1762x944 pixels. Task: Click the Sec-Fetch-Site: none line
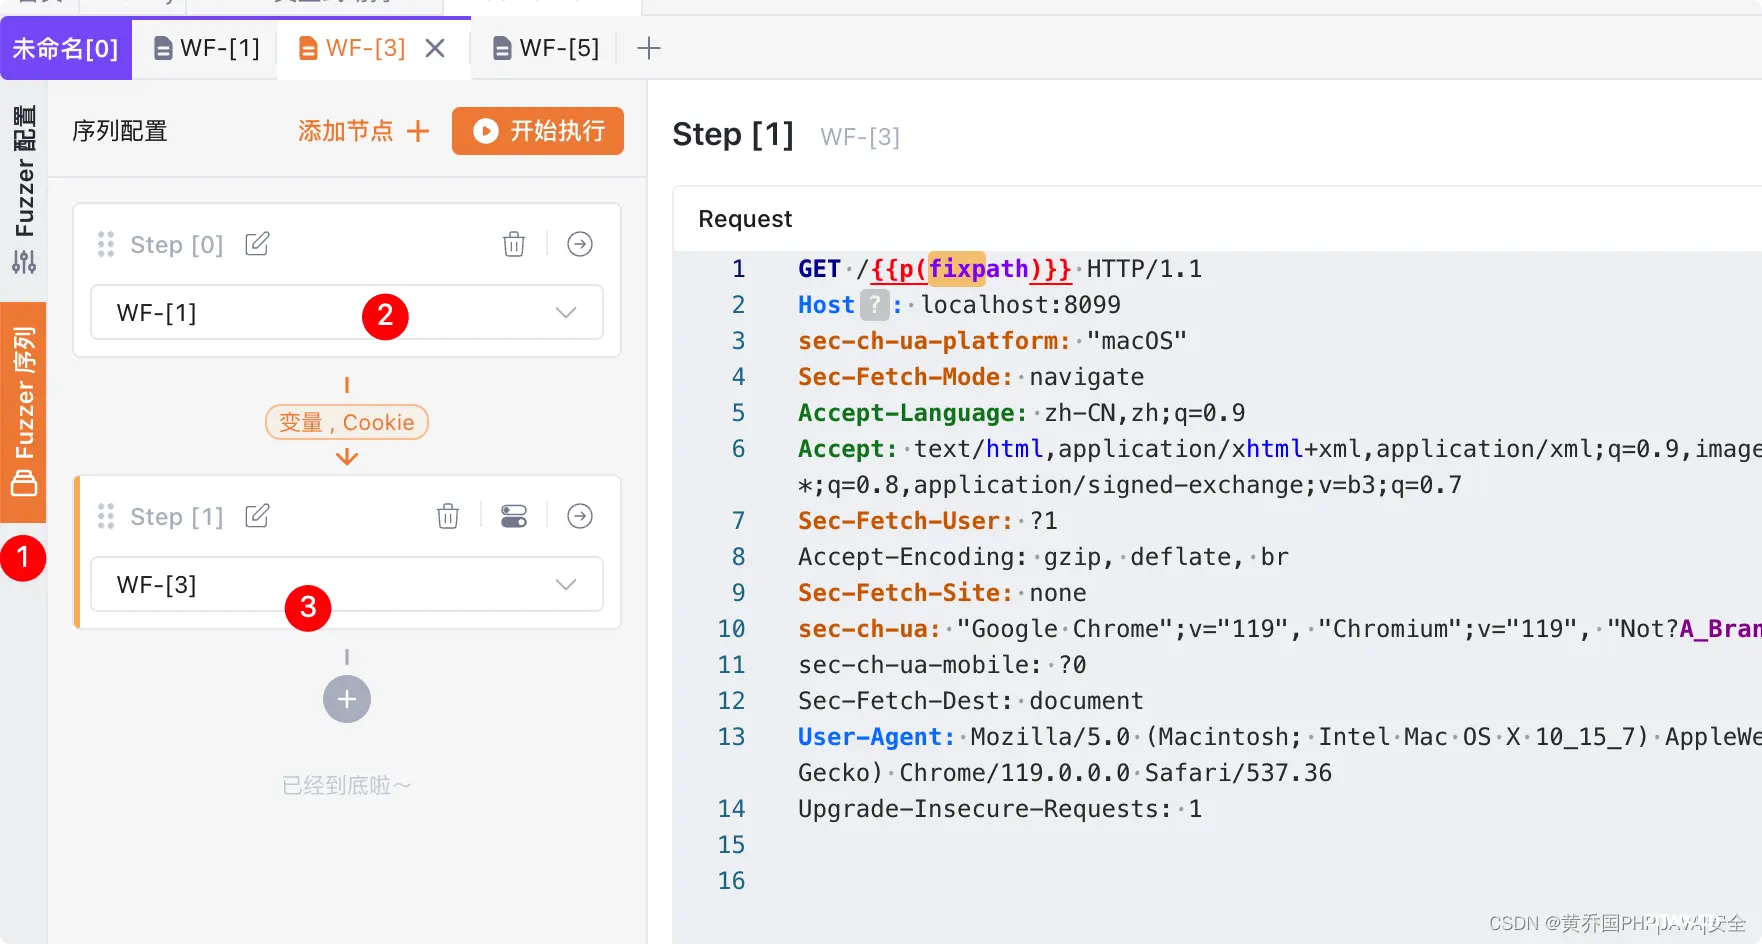[x=942, y=592]
